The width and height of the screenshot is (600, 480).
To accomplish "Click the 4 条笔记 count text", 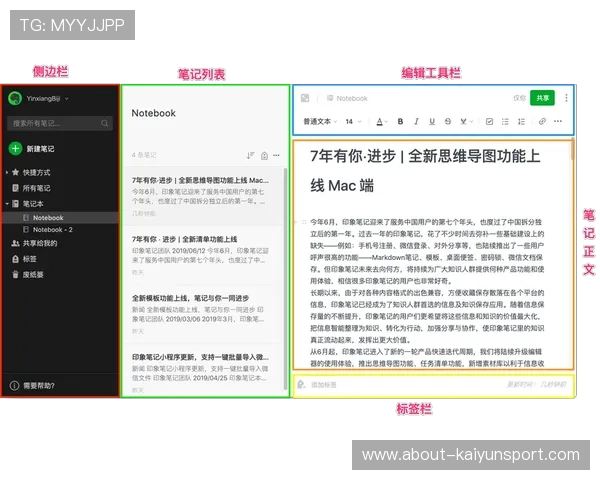I will 144,155.
